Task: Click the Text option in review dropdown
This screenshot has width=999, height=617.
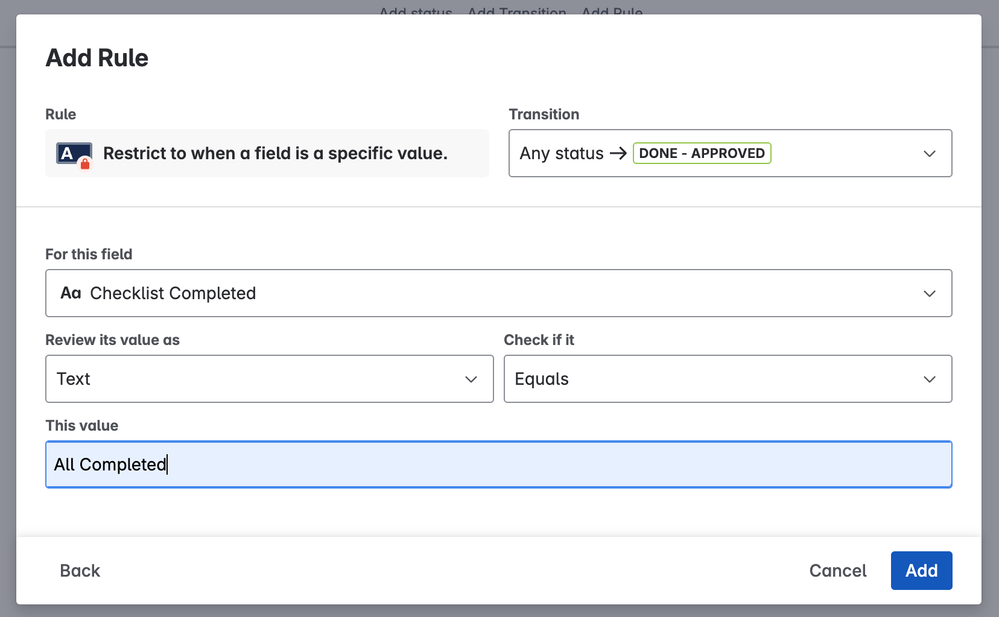Action: [x=74, y=379]
